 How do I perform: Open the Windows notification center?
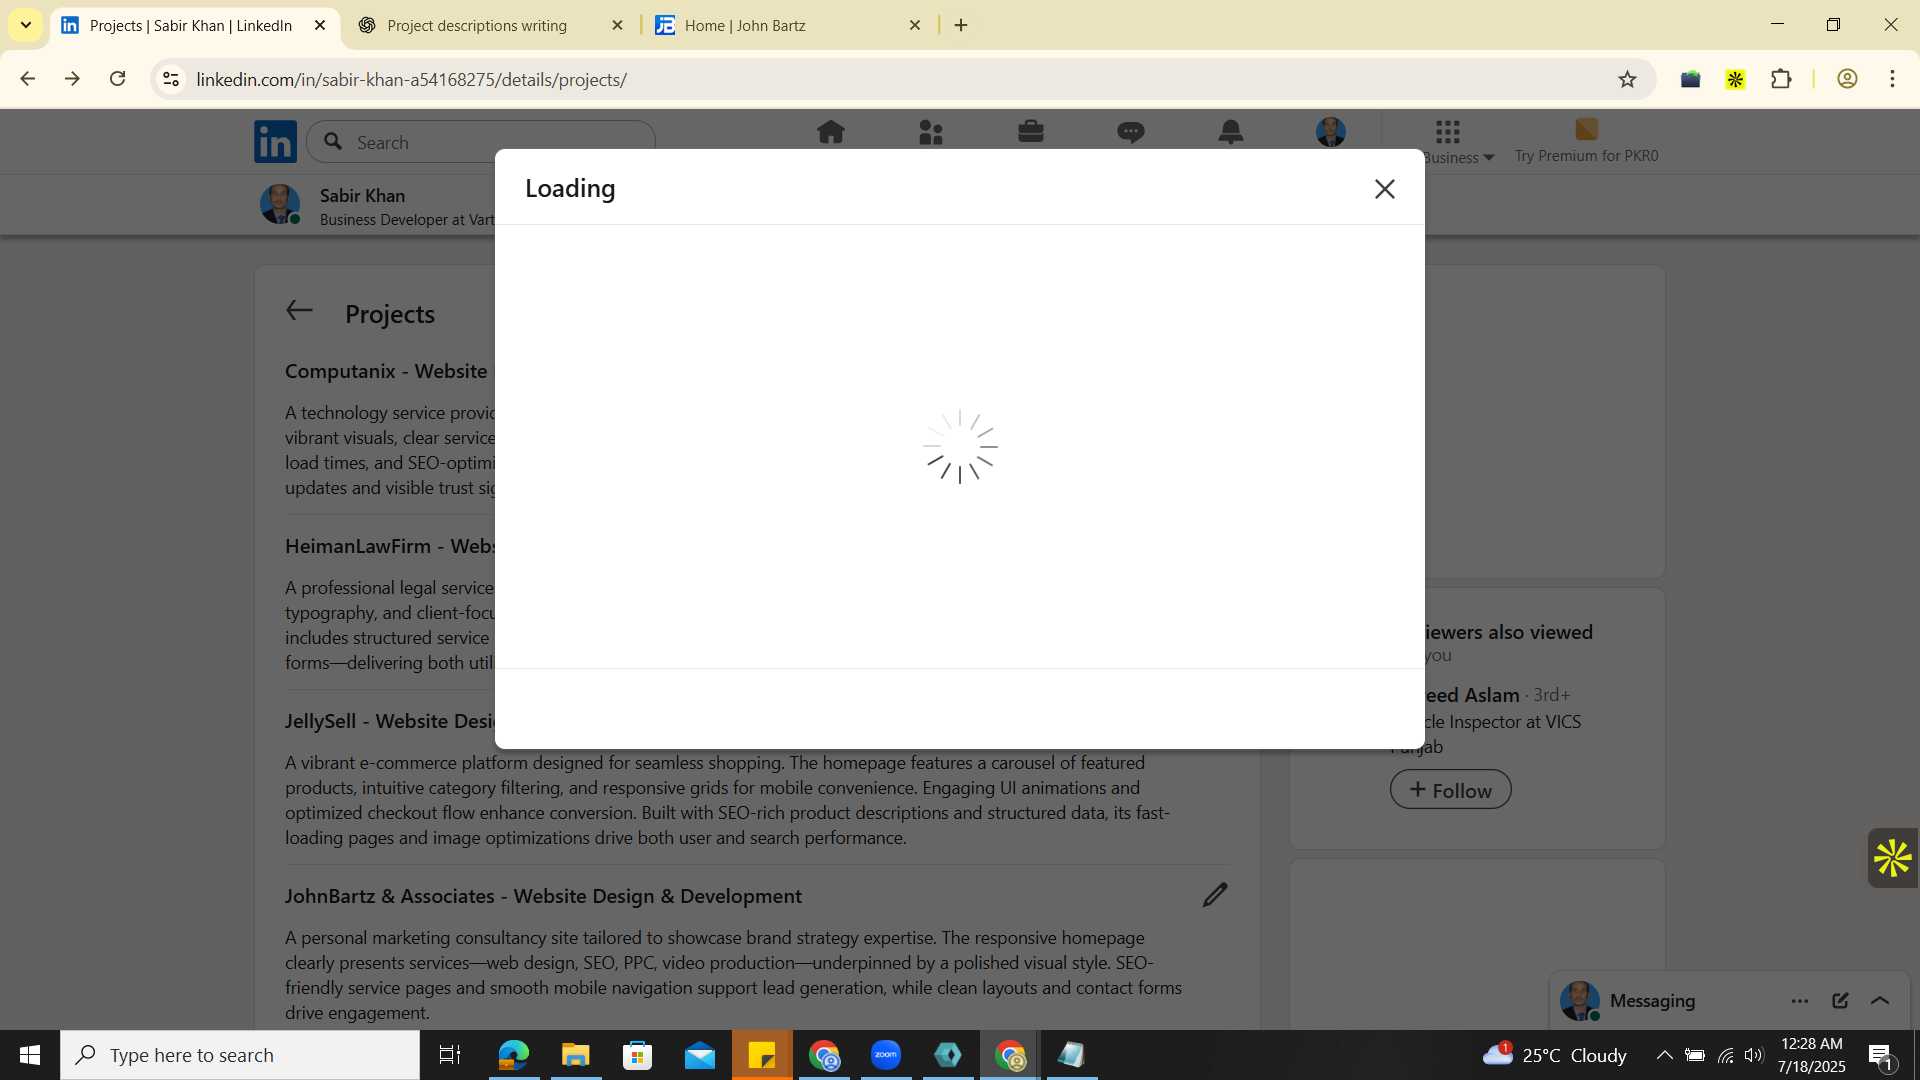(1880, 1056)
